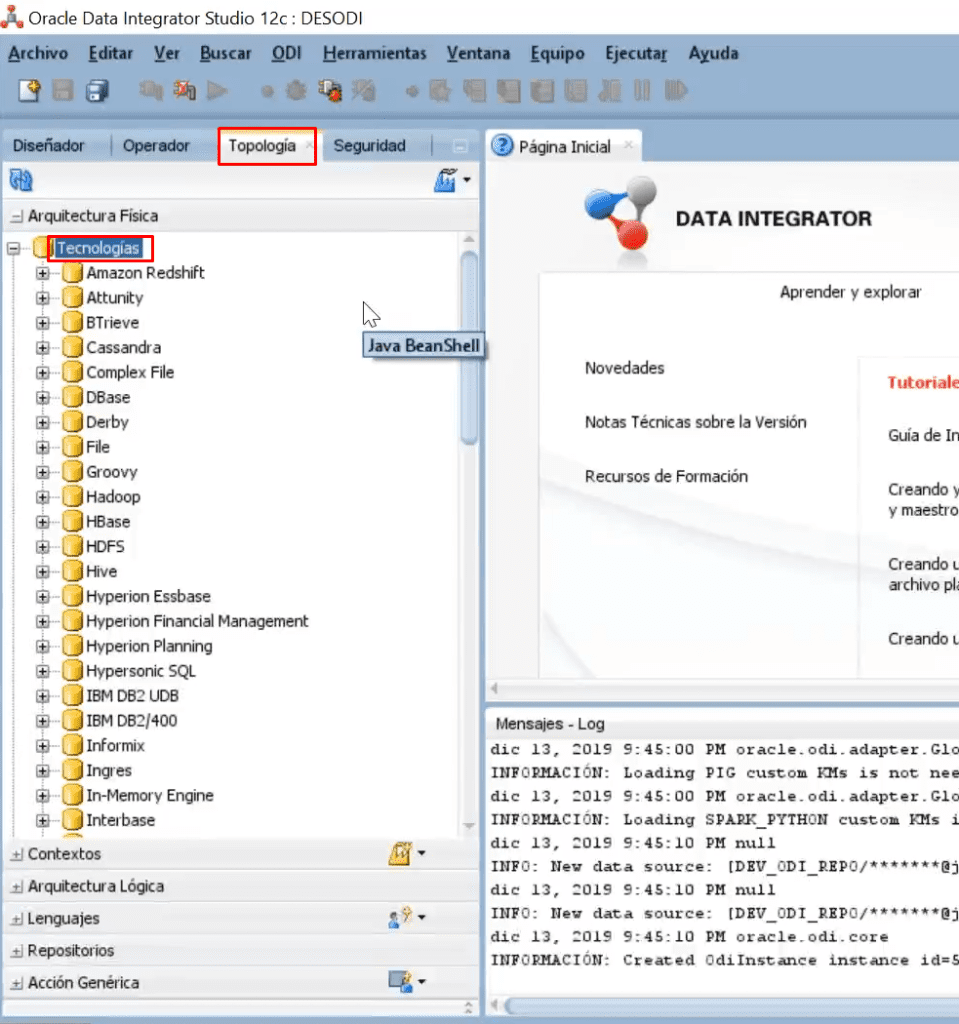
Task: Click the refresh icon in the Topología panel
Action: (x=22, y=180)
